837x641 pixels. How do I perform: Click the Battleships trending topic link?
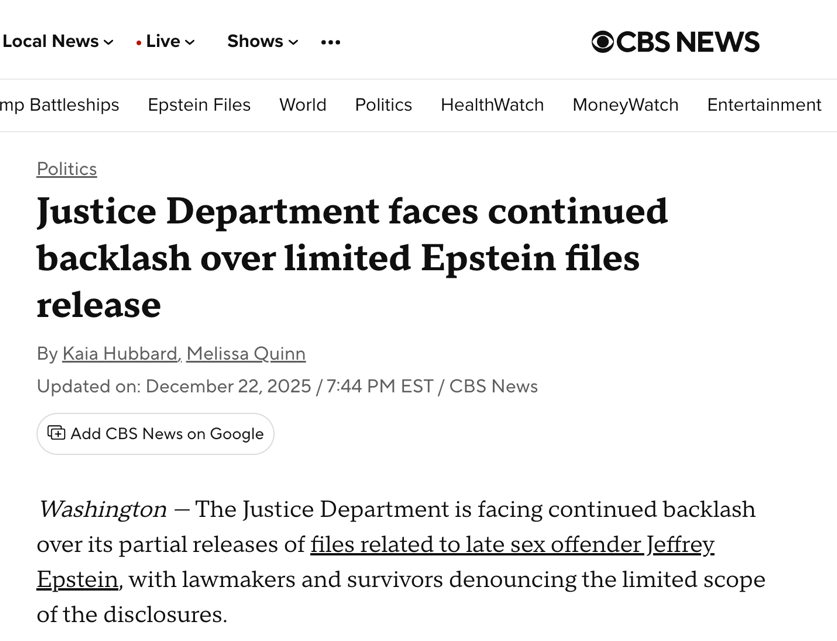click(60, 105)
